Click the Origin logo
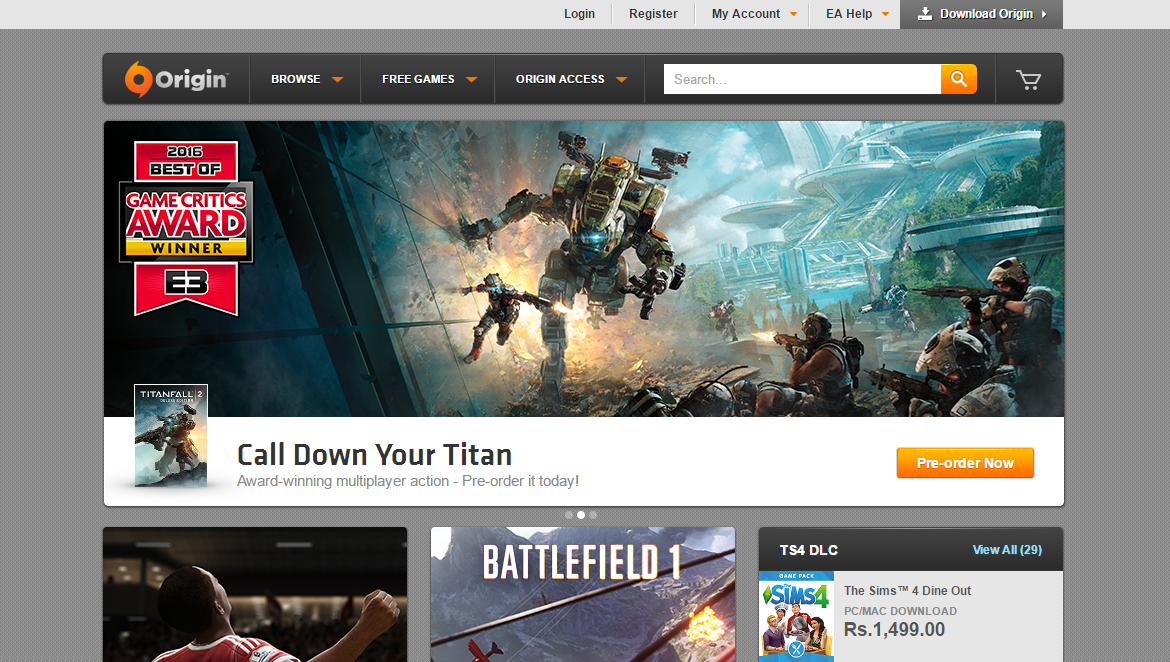This screenshot has width=1170, height=662. [x=176, y=79]
